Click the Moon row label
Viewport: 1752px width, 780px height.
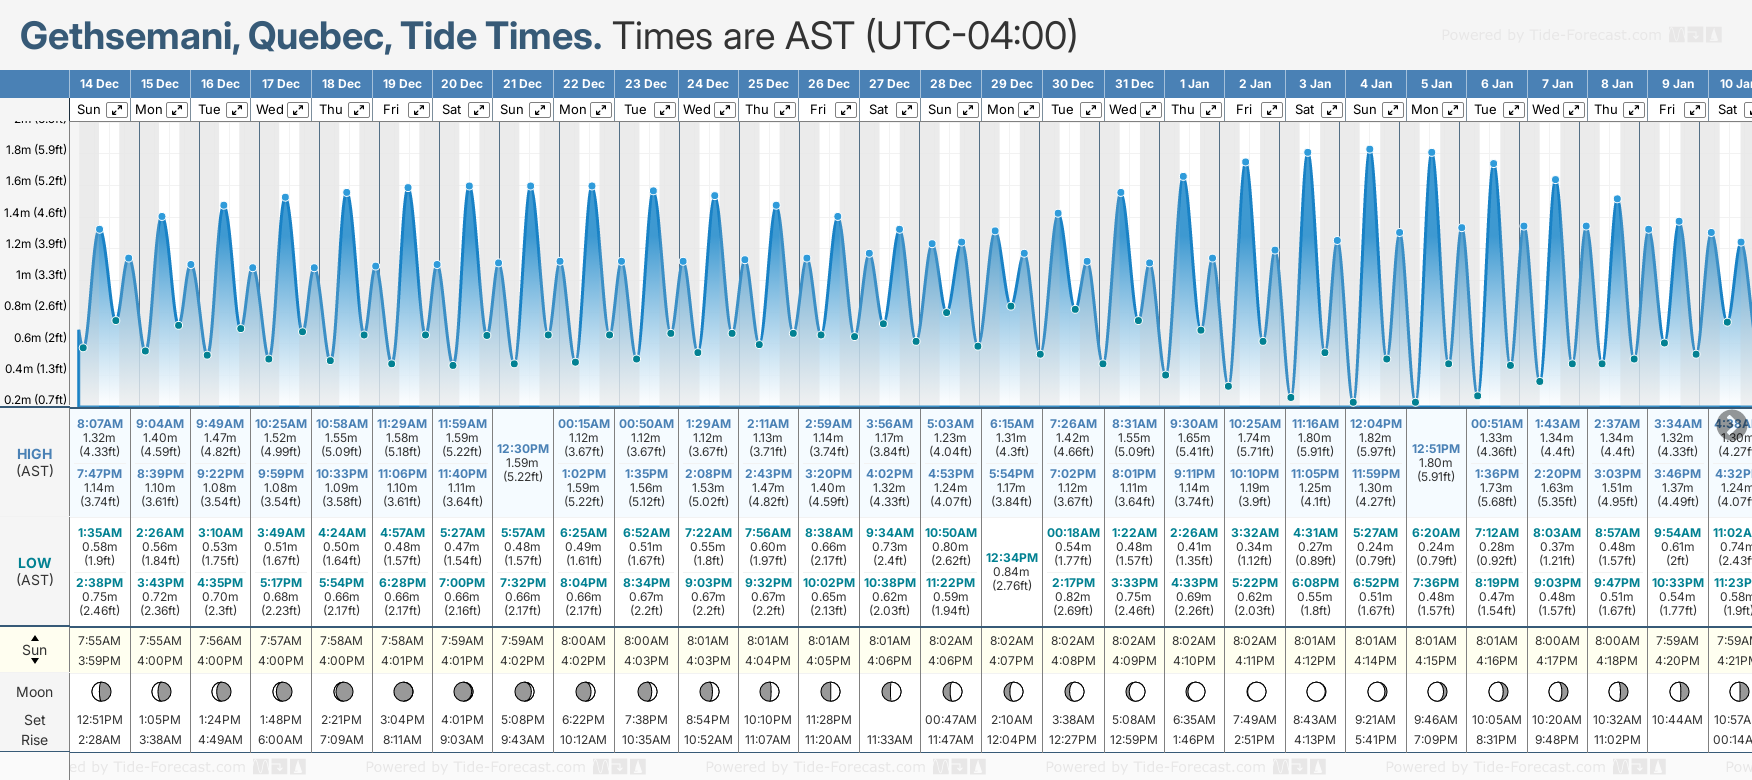[x=35, y=692]
